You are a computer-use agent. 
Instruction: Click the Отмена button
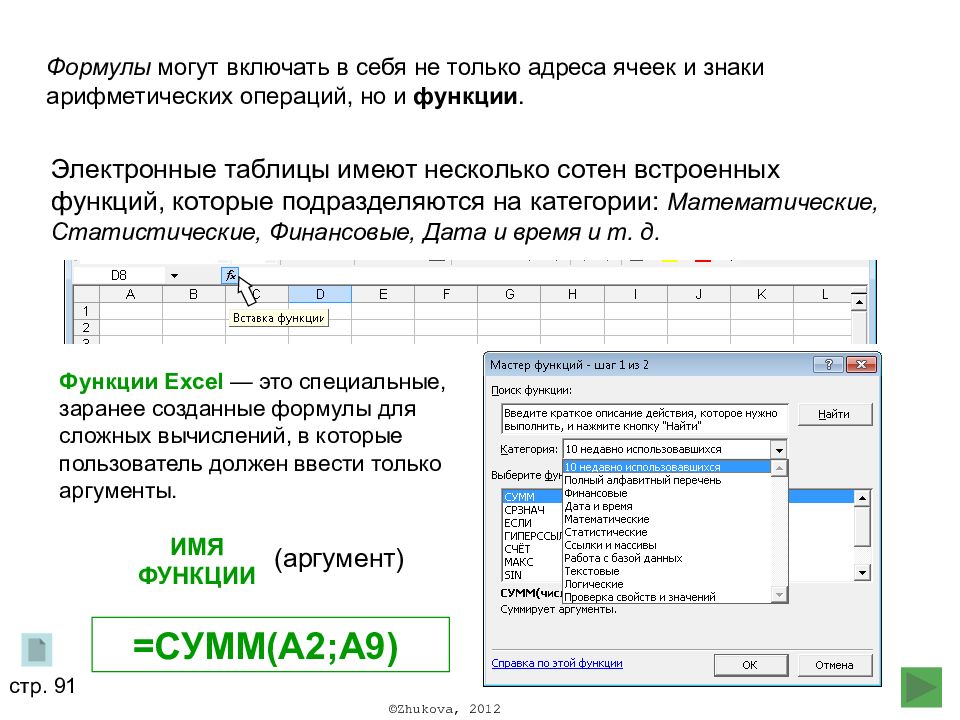click(x=834, y=665)
